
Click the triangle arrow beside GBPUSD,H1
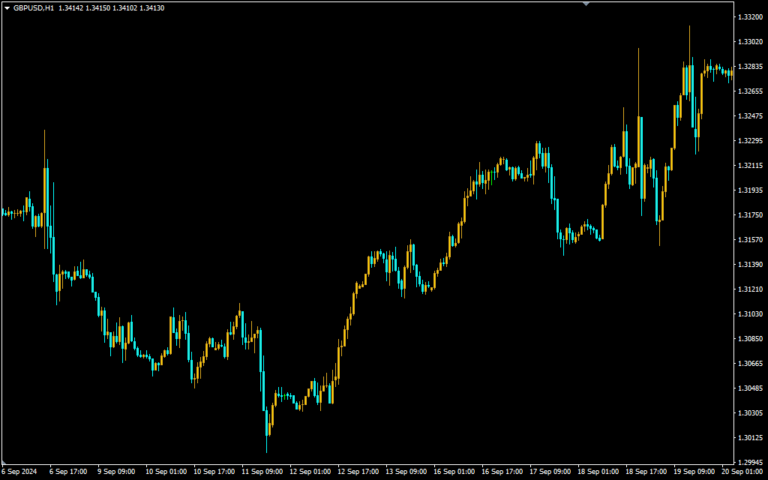click(x=7, y=8)
